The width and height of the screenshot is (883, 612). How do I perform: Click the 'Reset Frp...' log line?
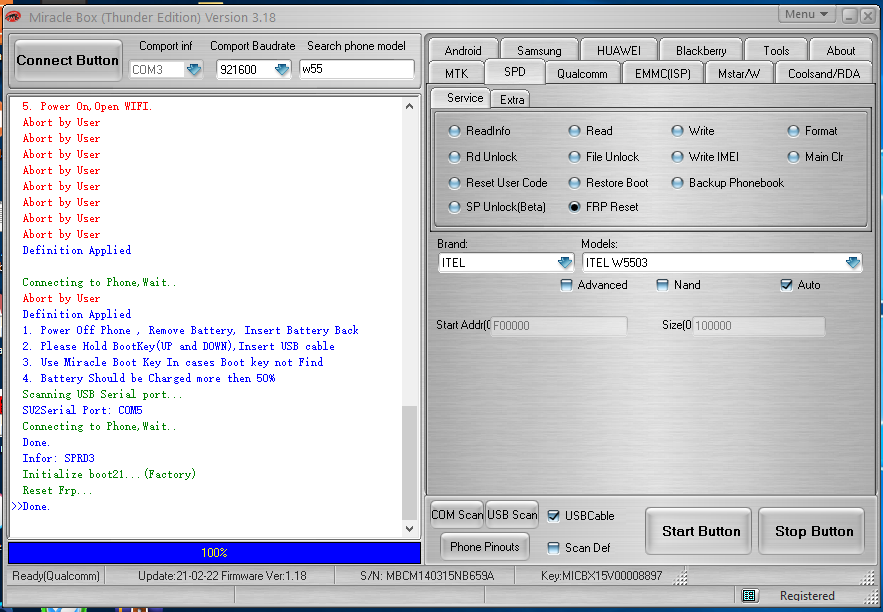tap(57, 490)
